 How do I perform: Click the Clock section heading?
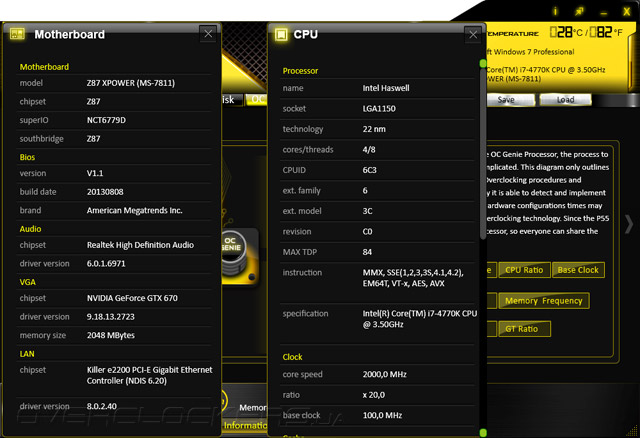click(x=292, y=357)
